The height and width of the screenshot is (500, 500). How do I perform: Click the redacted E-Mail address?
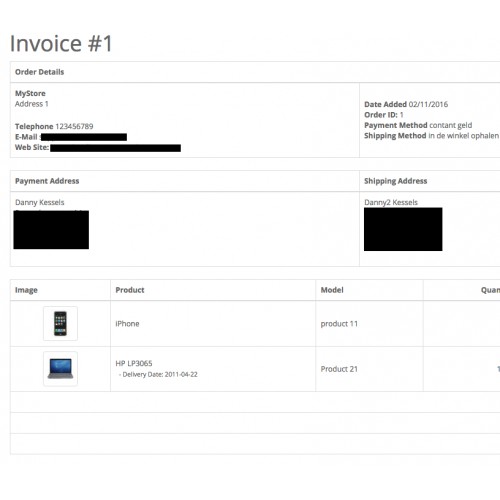tap(84, 137)
